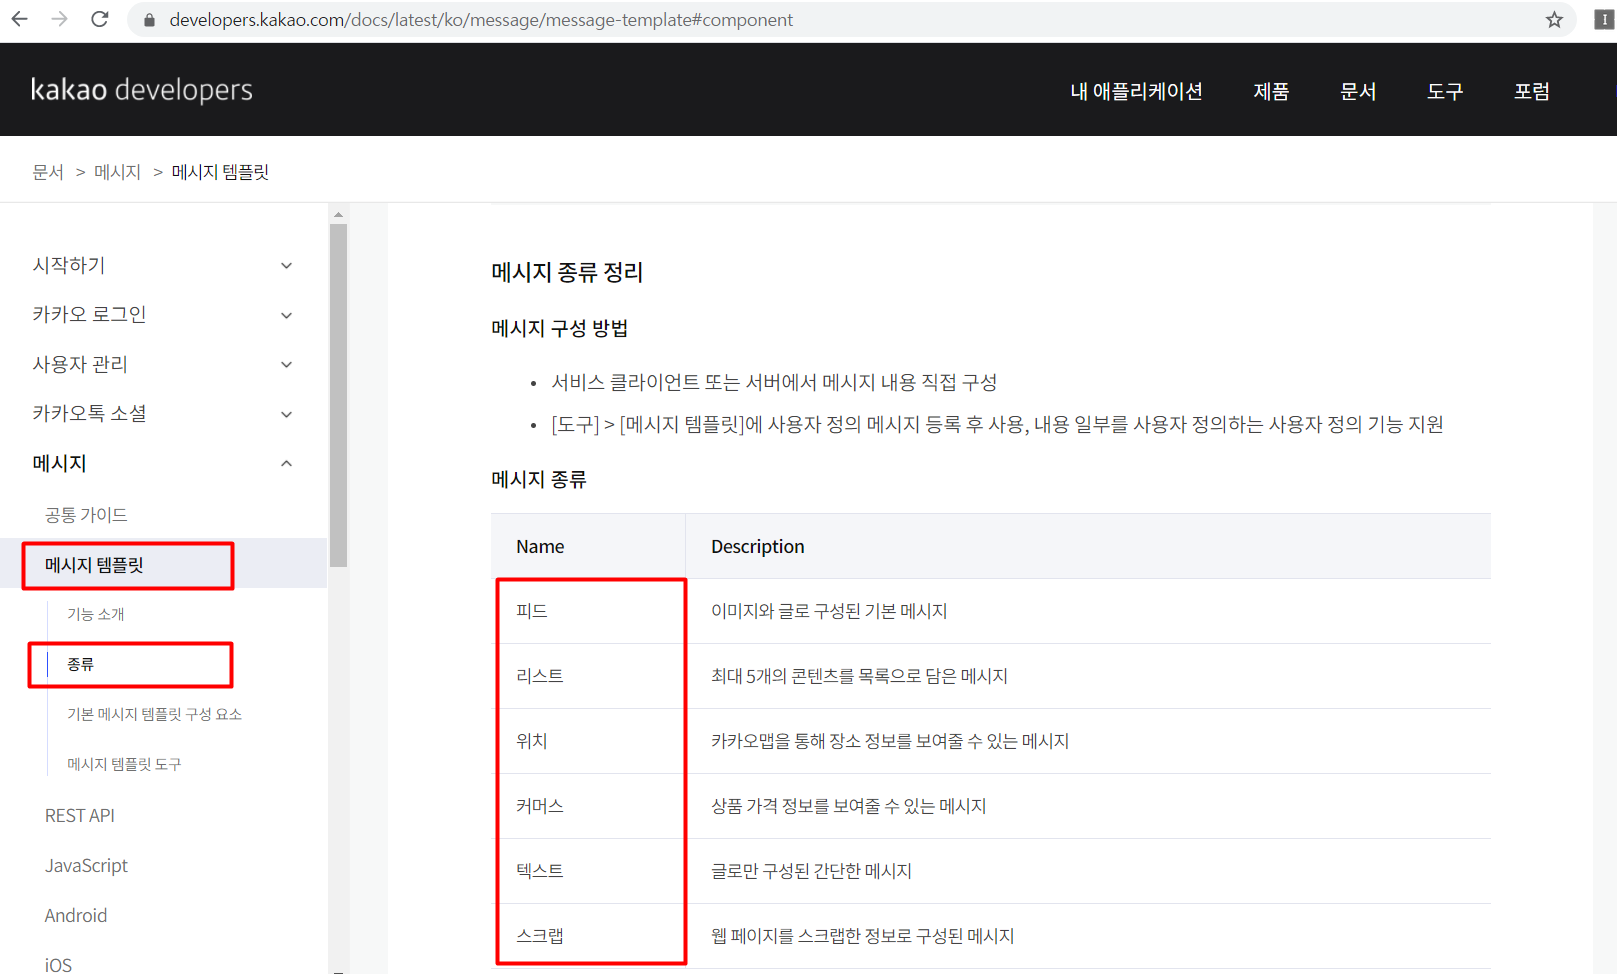Click description 이미지와 글로 구성된 기본 메시지
This screenshot has height=974, width=1617.
829,611
